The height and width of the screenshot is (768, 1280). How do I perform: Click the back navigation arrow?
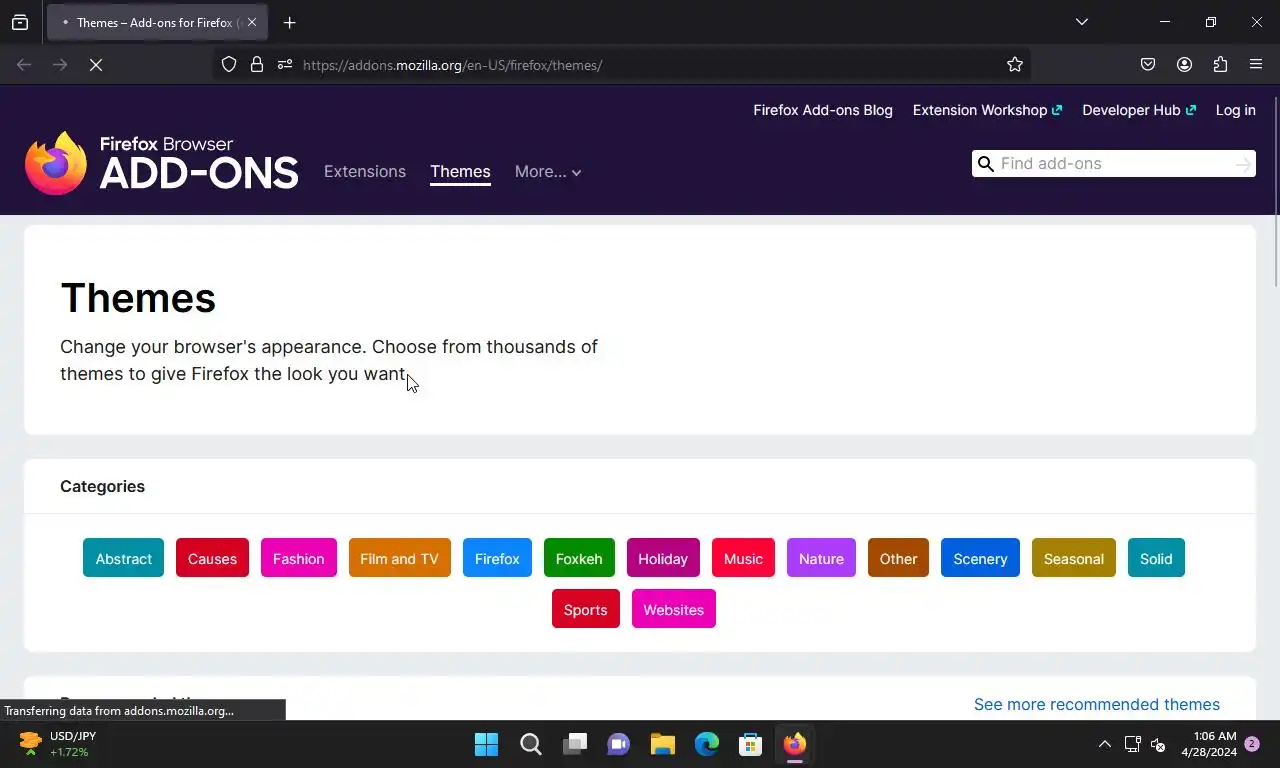click(24, 65)
